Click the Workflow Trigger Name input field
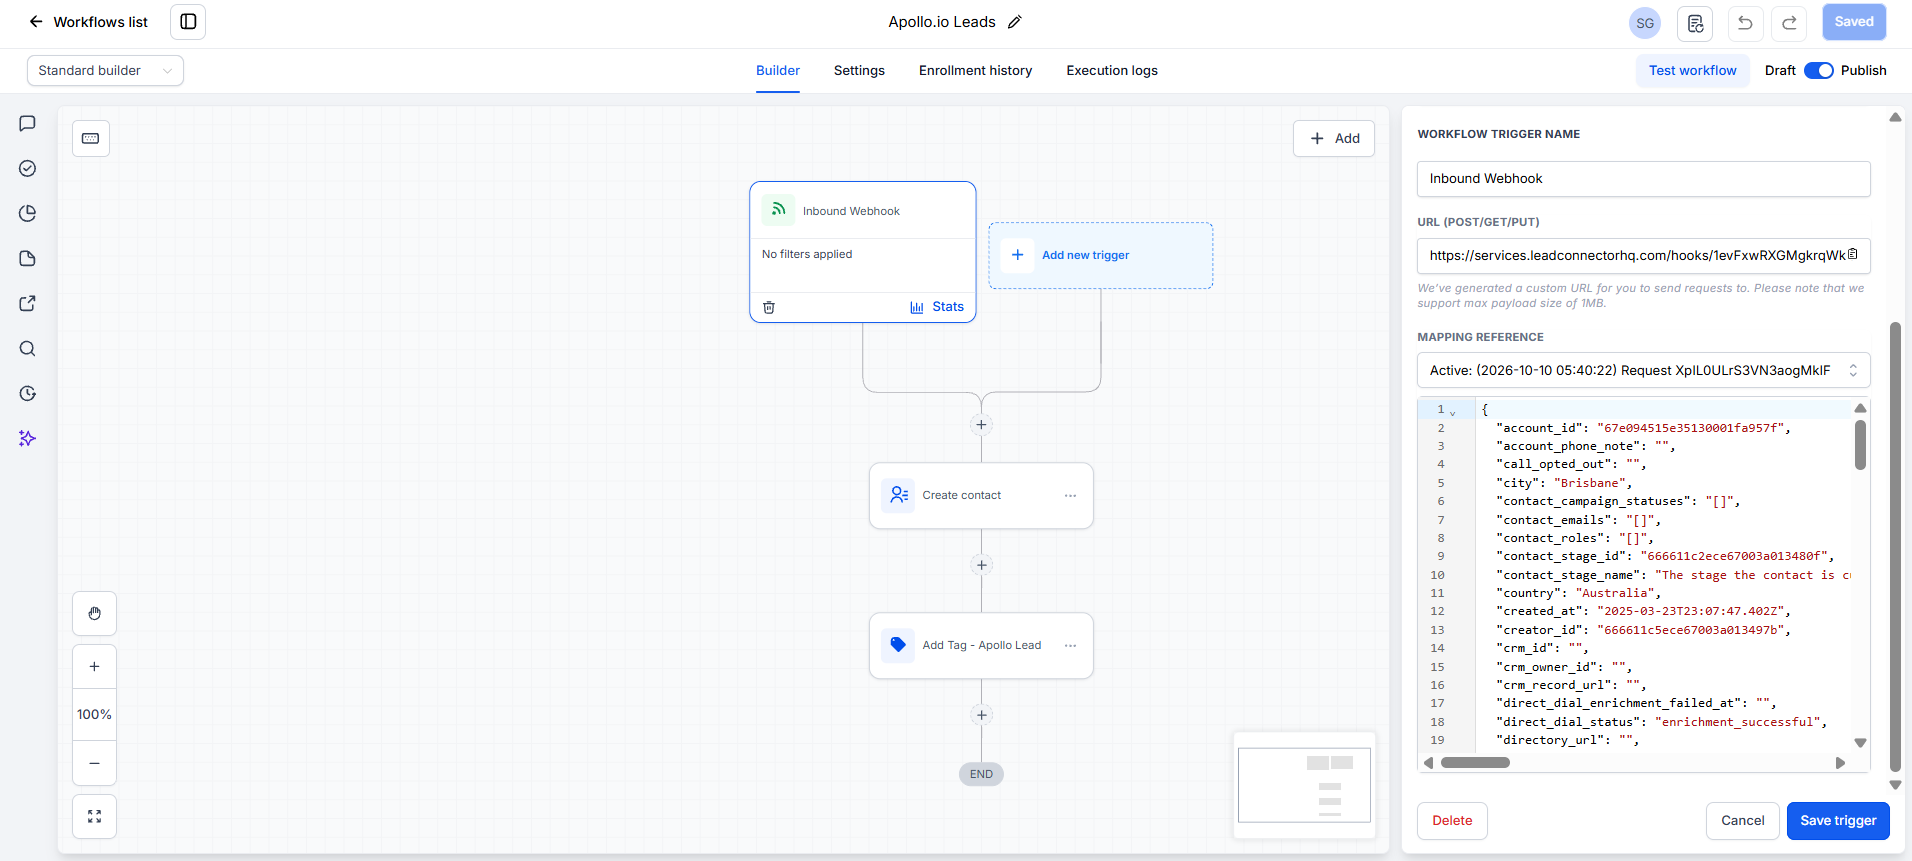Screen dimensions: 1912x861 (1643, 178)
